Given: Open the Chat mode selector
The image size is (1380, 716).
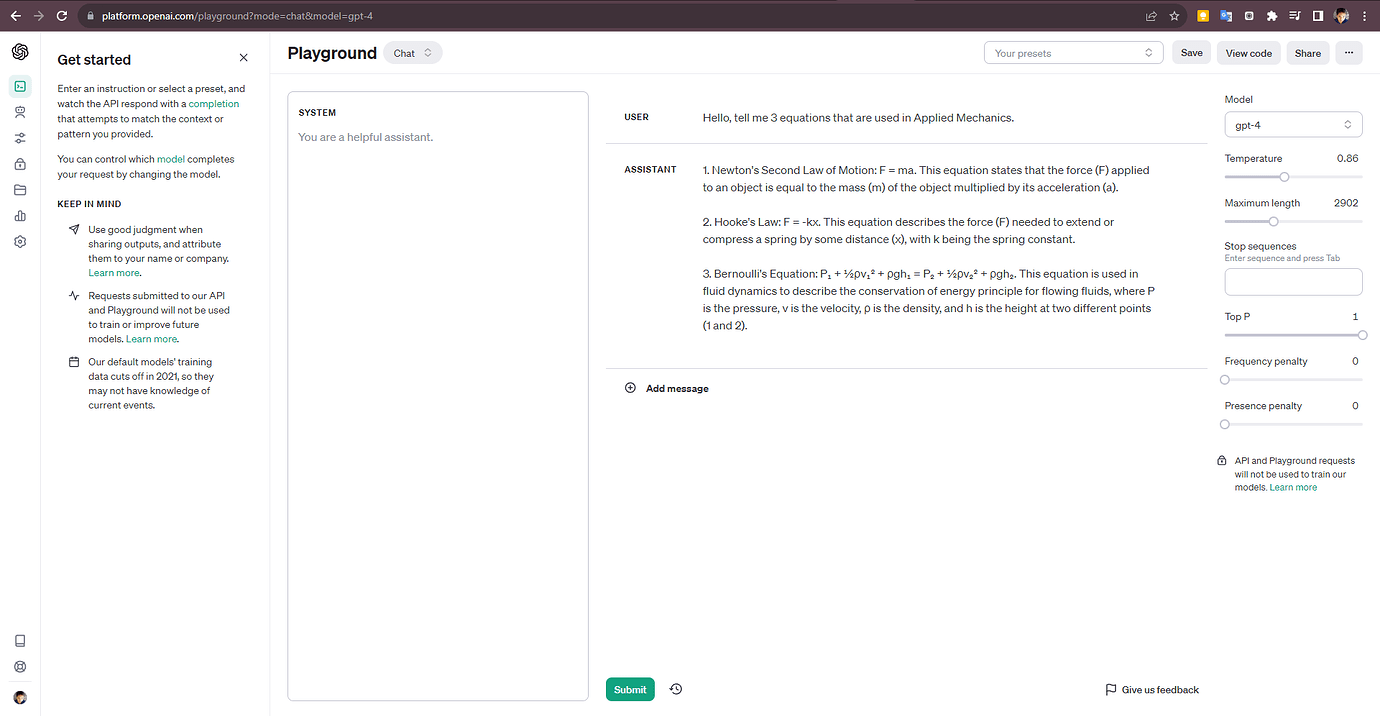Looking at the screenshot, I should click(412, 52).
